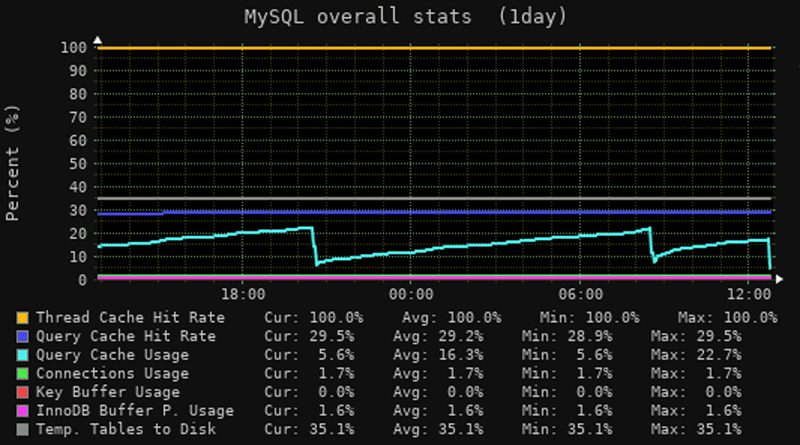800x445 pixels.
Task: Click the 'Key Buffer Usage' legend label
Action: pos(108,392)
